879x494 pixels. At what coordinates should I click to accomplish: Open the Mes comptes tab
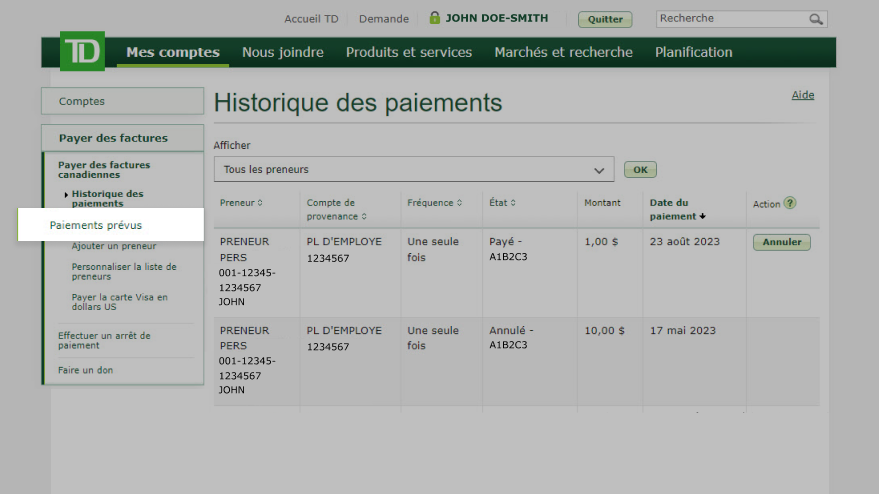point(173,52)
